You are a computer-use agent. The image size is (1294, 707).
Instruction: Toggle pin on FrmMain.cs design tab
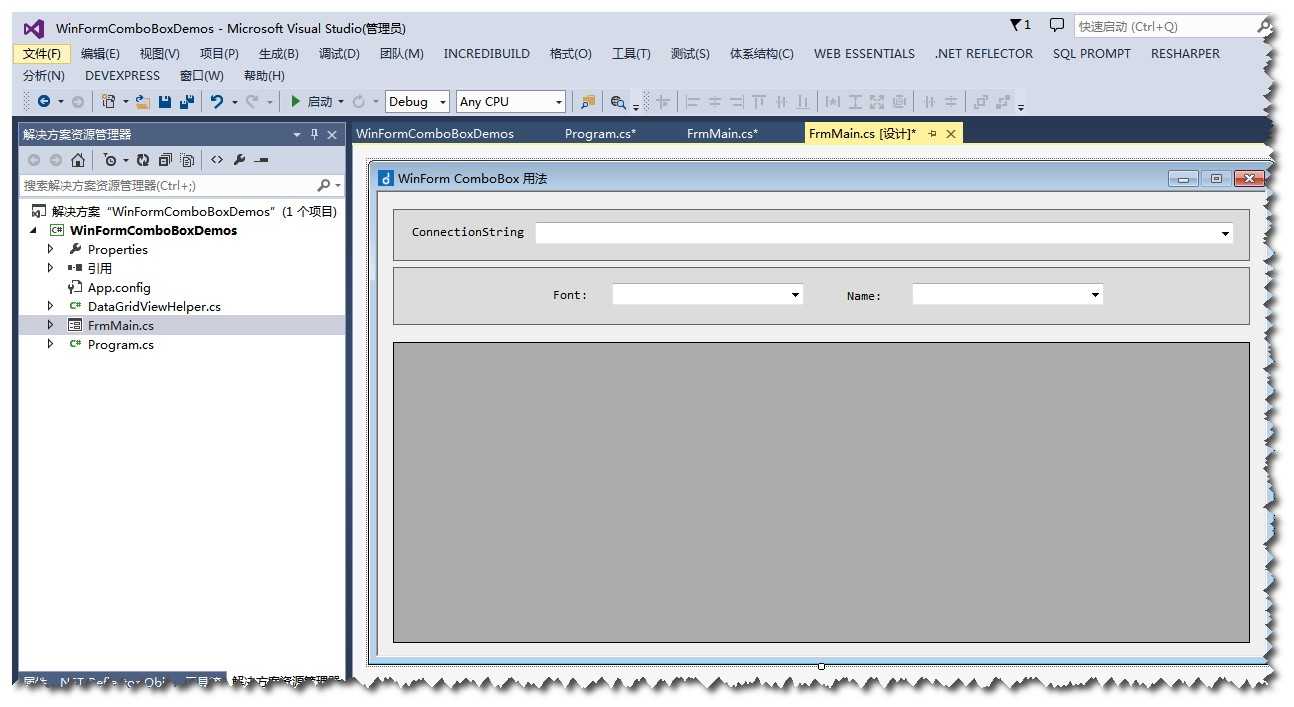coord(932,133)
